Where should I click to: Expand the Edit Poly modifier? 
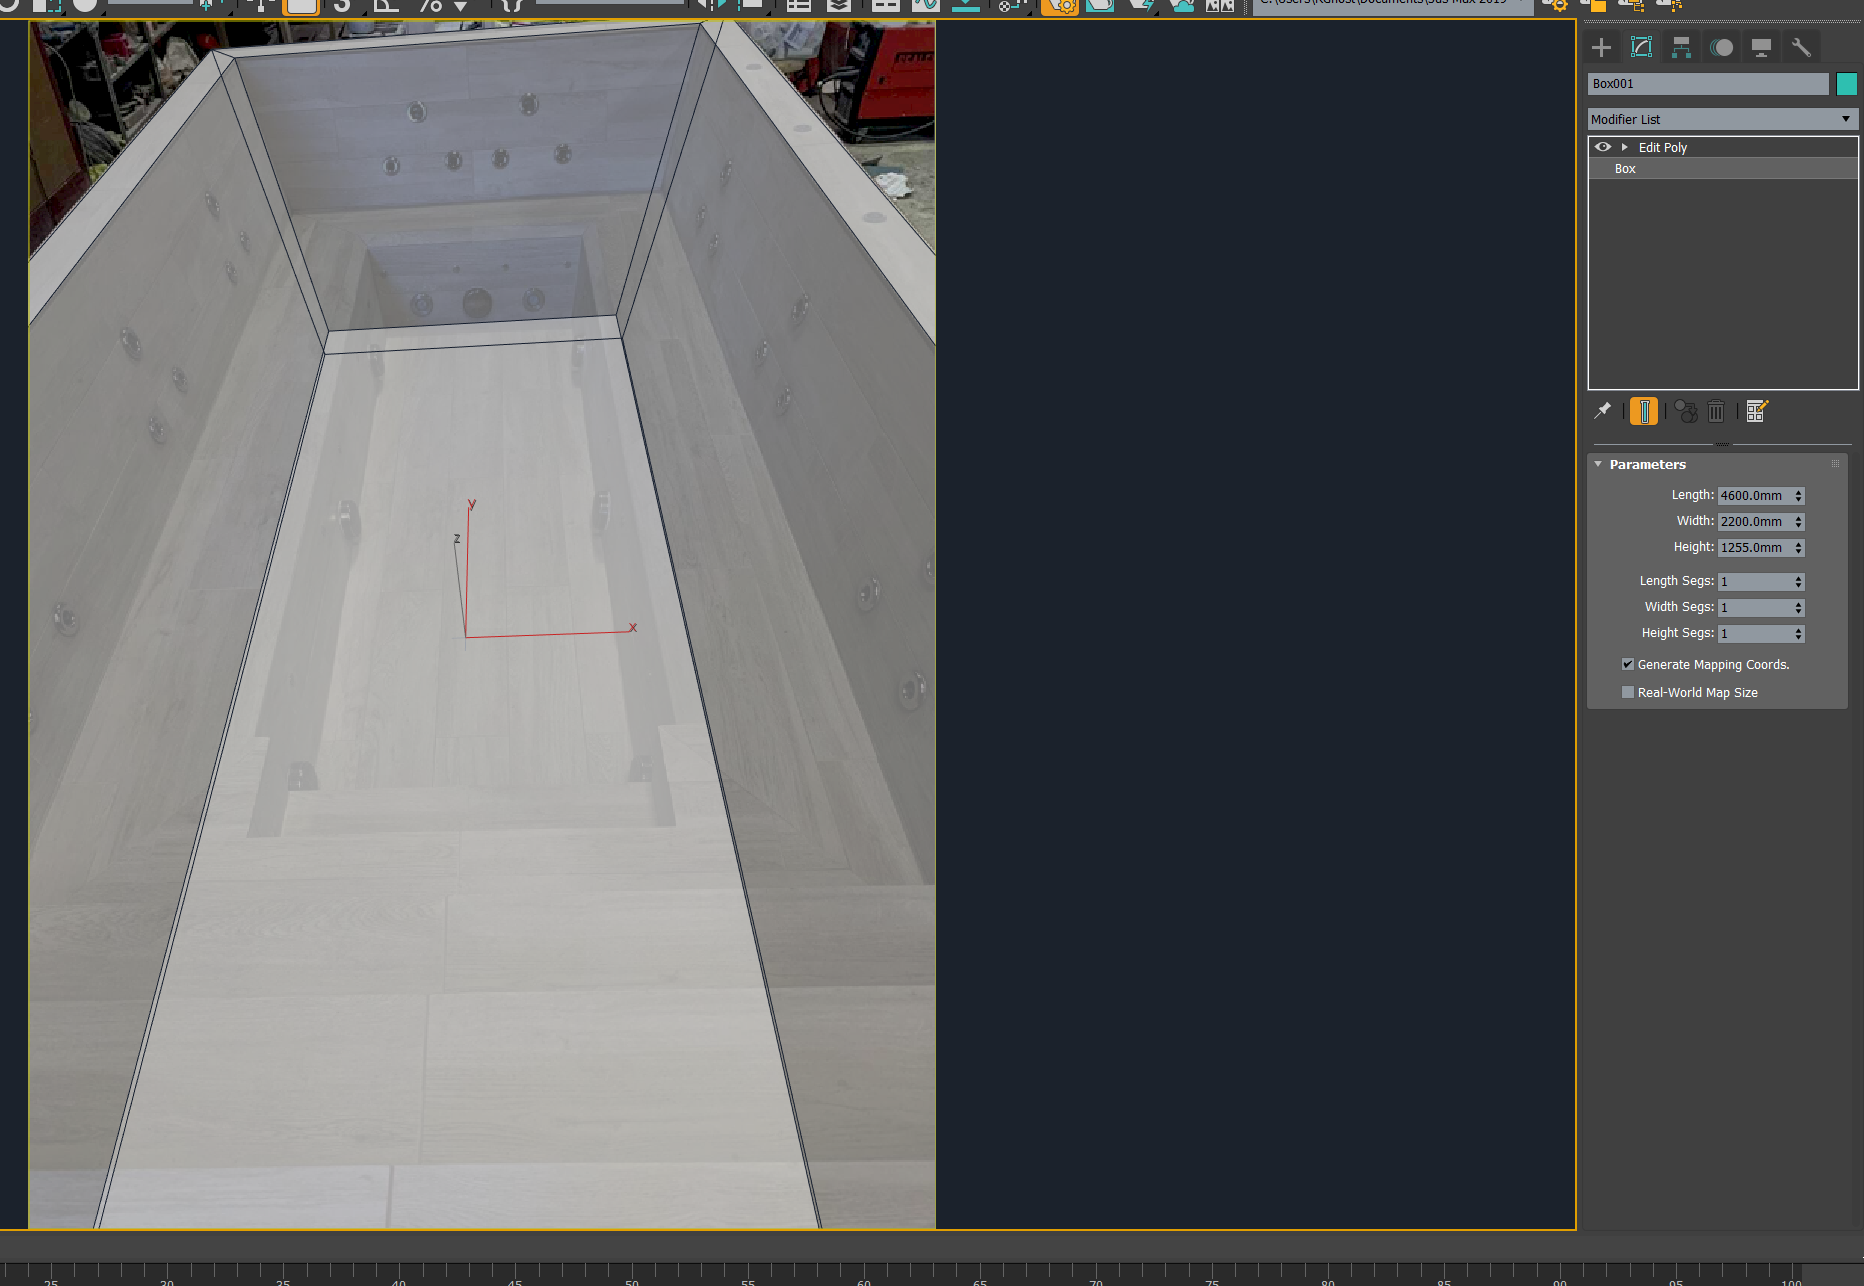pos(1622,147)
